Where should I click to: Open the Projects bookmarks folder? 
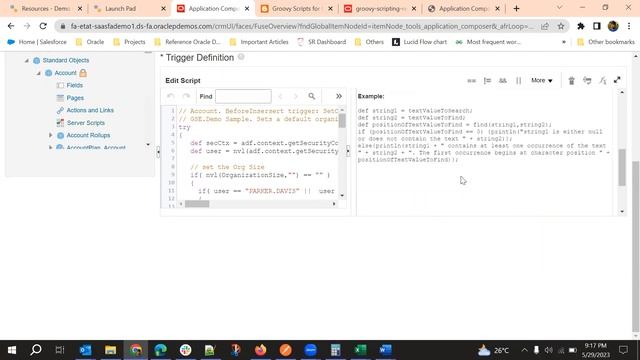129,42
